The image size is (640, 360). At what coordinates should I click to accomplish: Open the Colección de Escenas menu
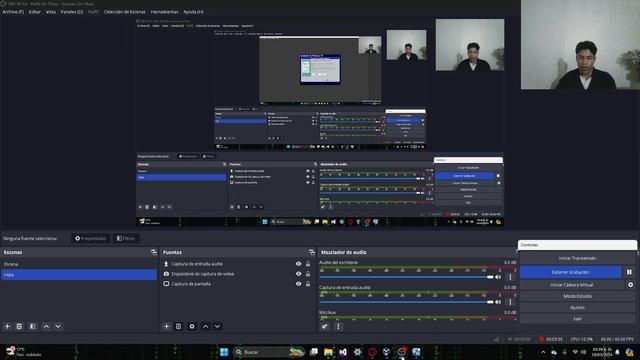[124, 12]
